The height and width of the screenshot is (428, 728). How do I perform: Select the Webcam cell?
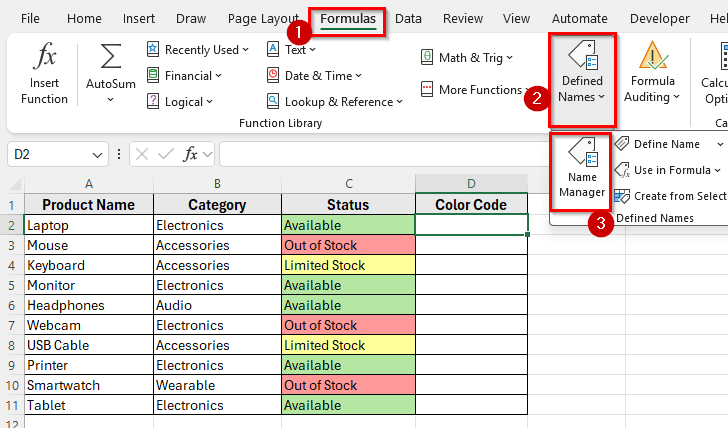coord(89,325)
